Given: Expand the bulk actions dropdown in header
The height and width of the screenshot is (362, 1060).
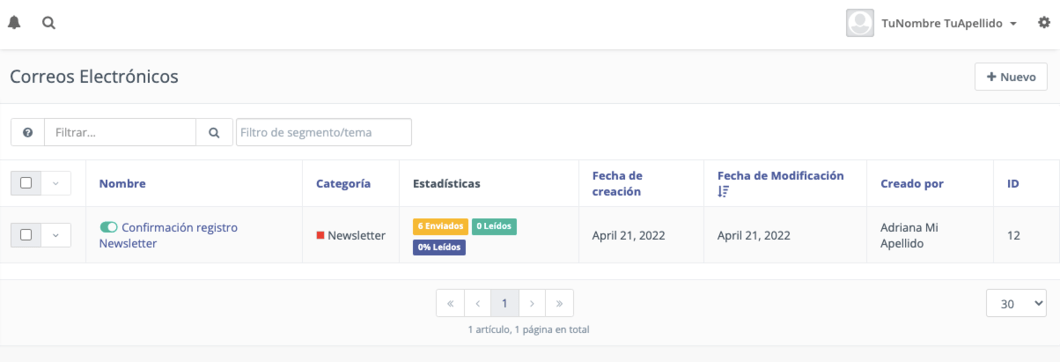Looking at the screenshot, I should [56, 183].
